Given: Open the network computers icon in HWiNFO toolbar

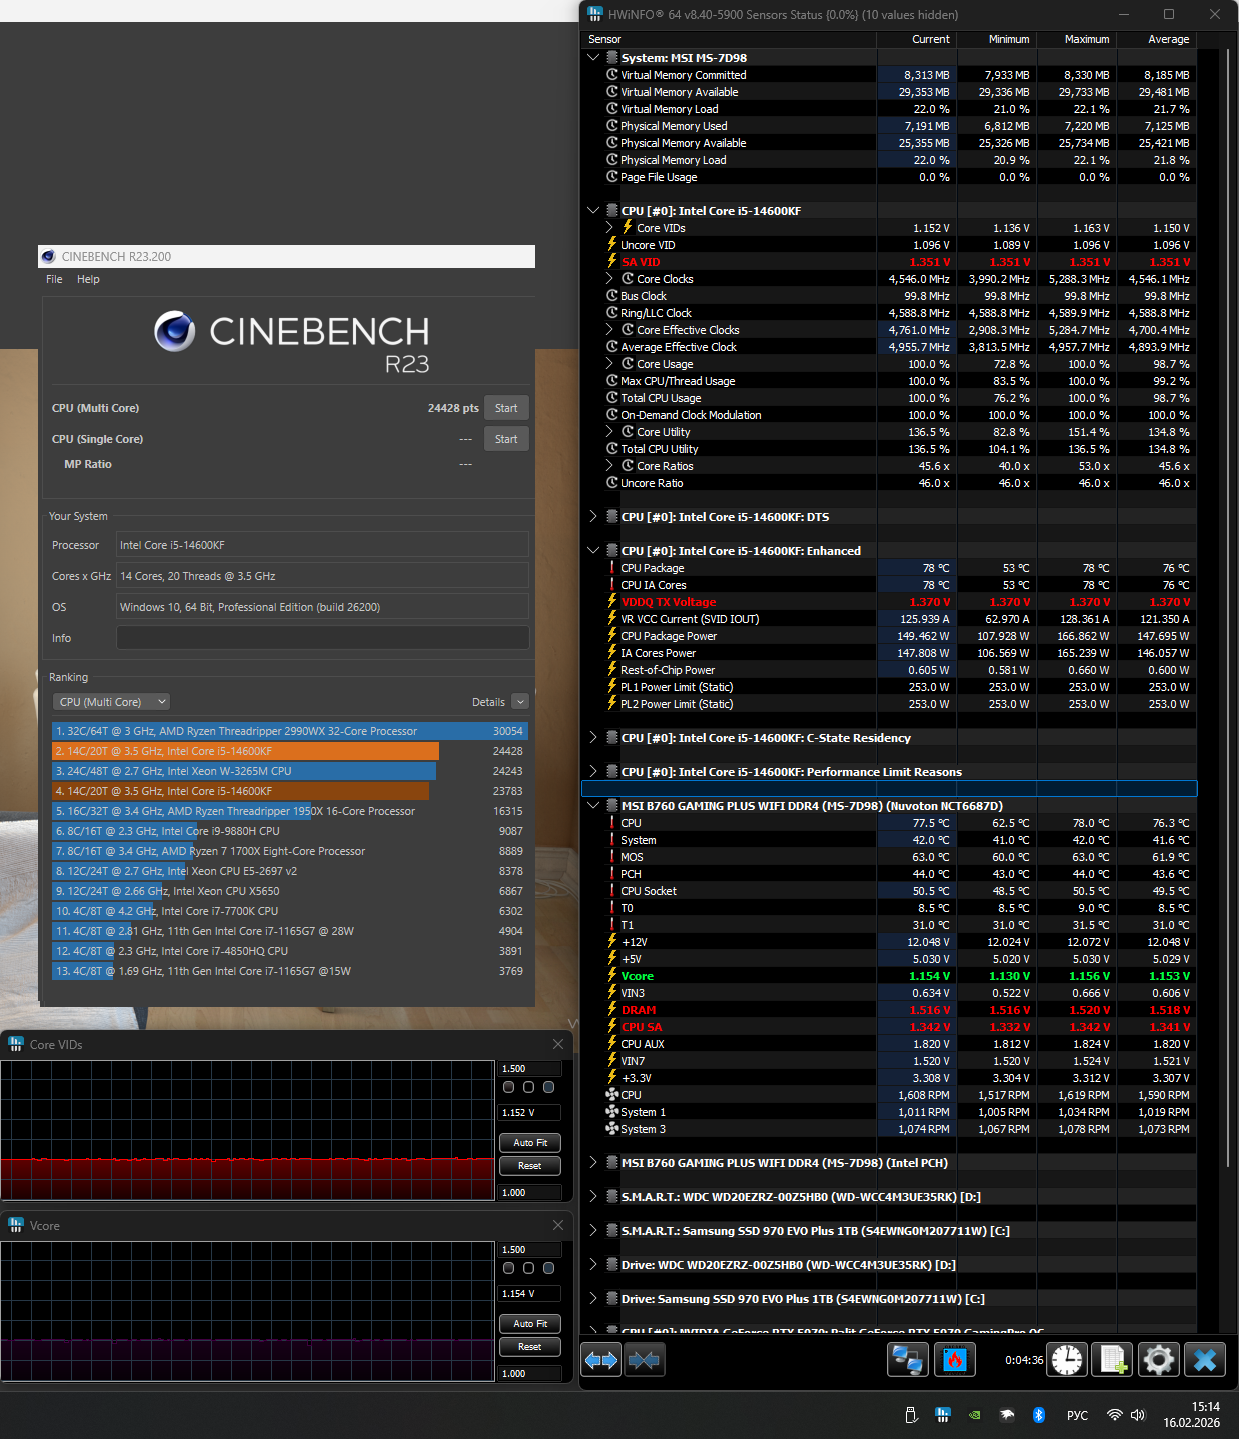Looking at the screenshot, I should click(908, 1360).
